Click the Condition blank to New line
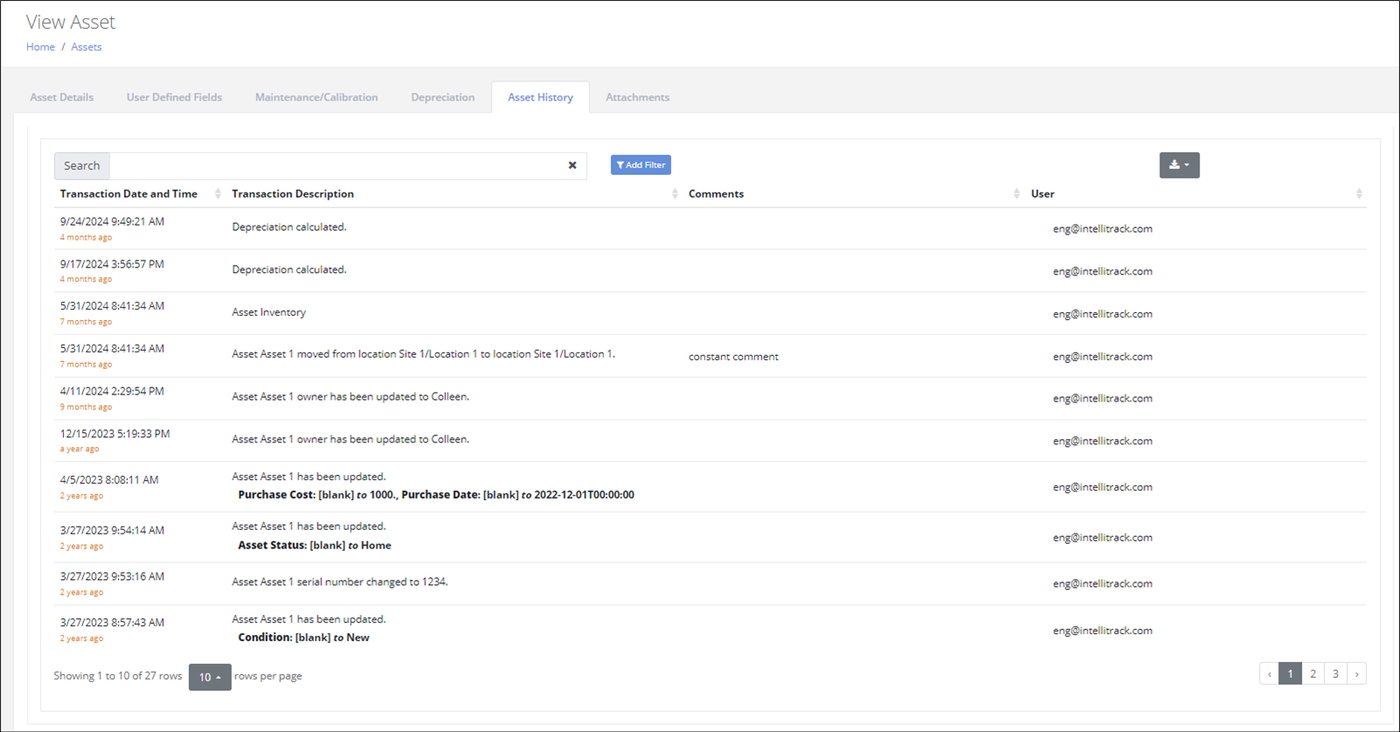Image resolution: width=1400 pixels, height=732 pixels. (303, 638)
